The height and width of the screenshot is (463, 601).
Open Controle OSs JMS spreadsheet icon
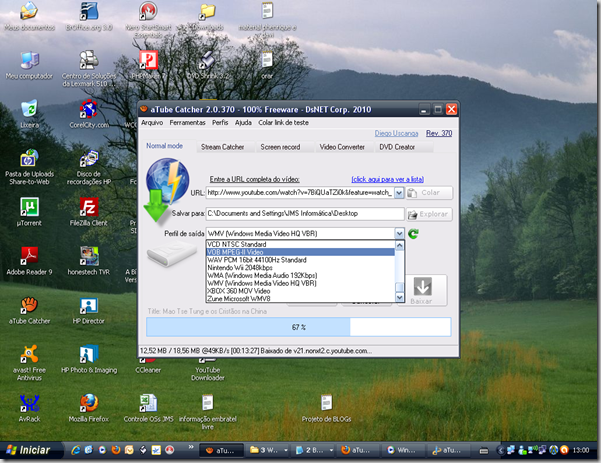pyautogui.click(x=148, y=408)
